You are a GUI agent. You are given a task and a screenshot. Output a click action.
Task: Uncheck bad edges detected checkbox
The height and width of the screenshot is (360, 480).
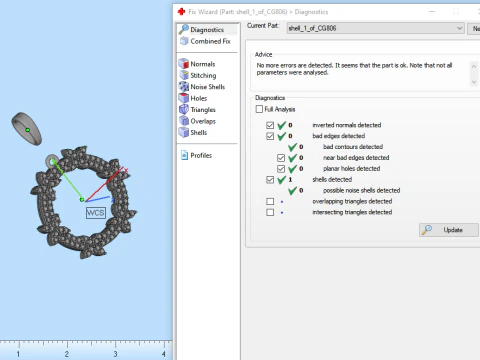click(270, 136)
